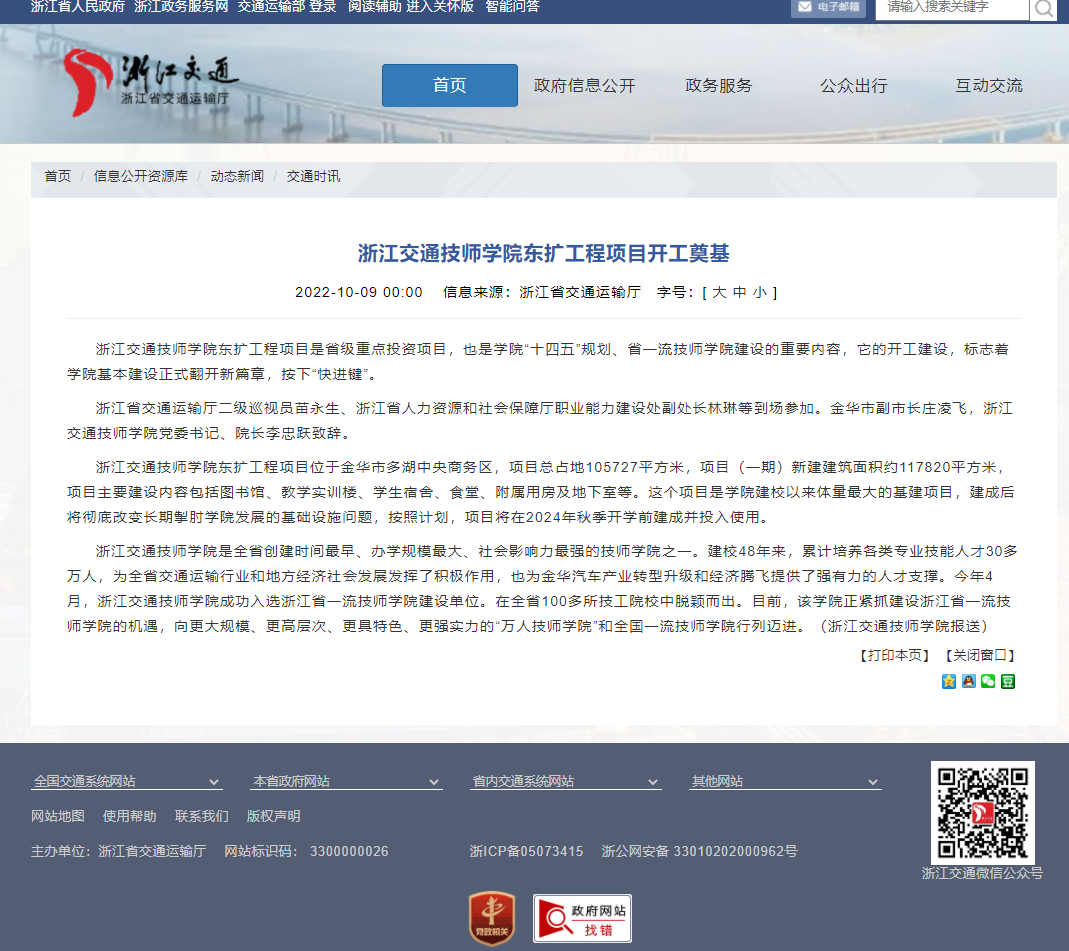1069x951 pixels.
Task: Click 主办单位: 浙江省交通运输厅 text
Action: [119, 851]
